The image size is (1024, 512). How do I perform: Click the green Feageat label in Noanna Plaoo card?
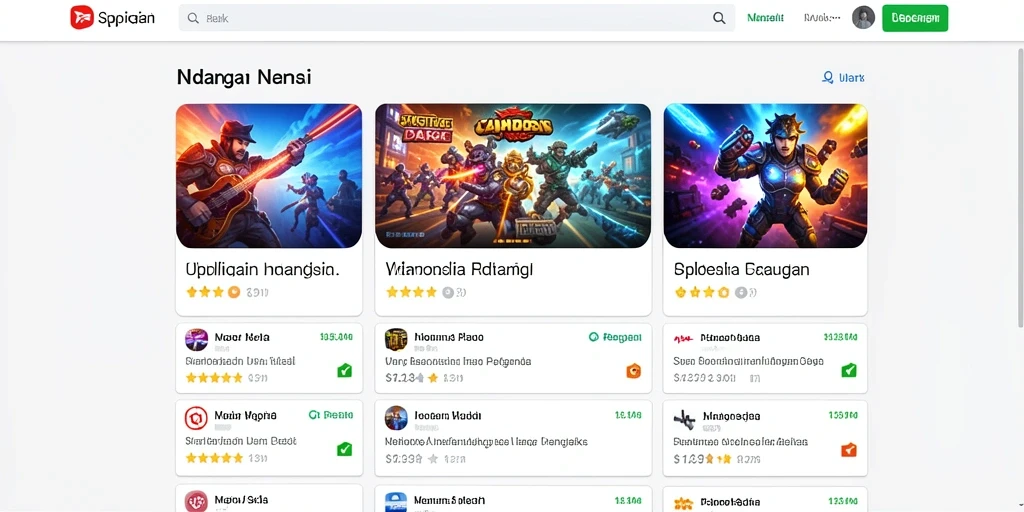tap(615, 337)
